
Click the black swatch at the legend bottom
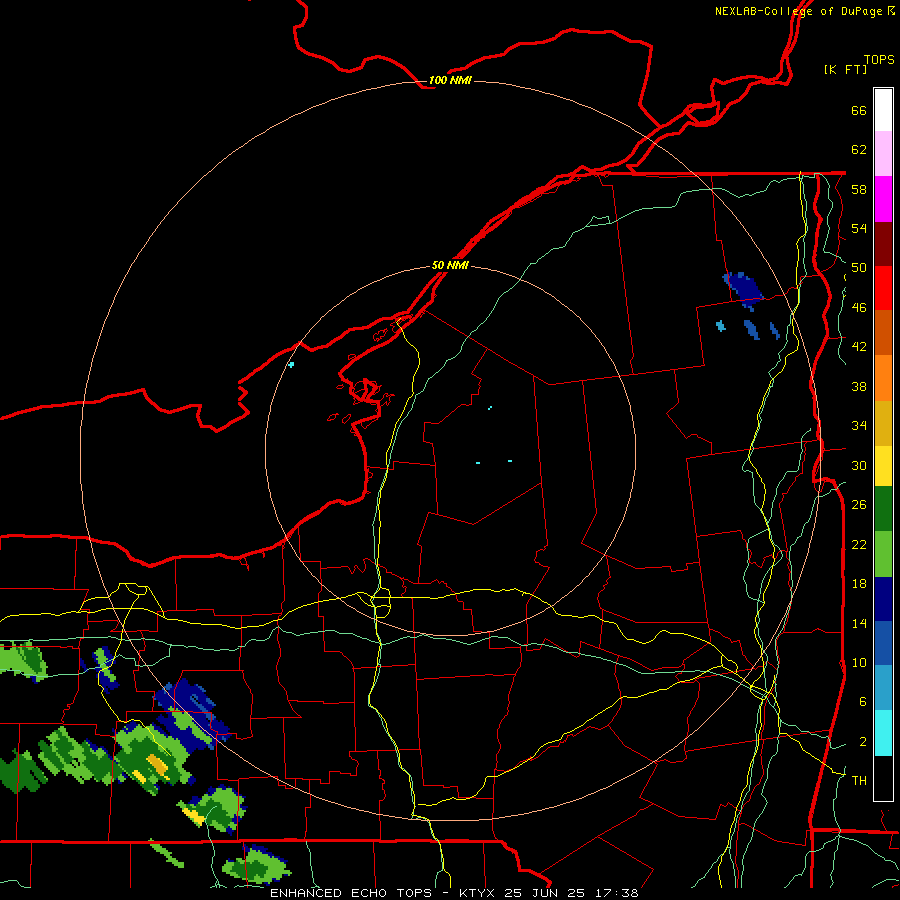883,778
